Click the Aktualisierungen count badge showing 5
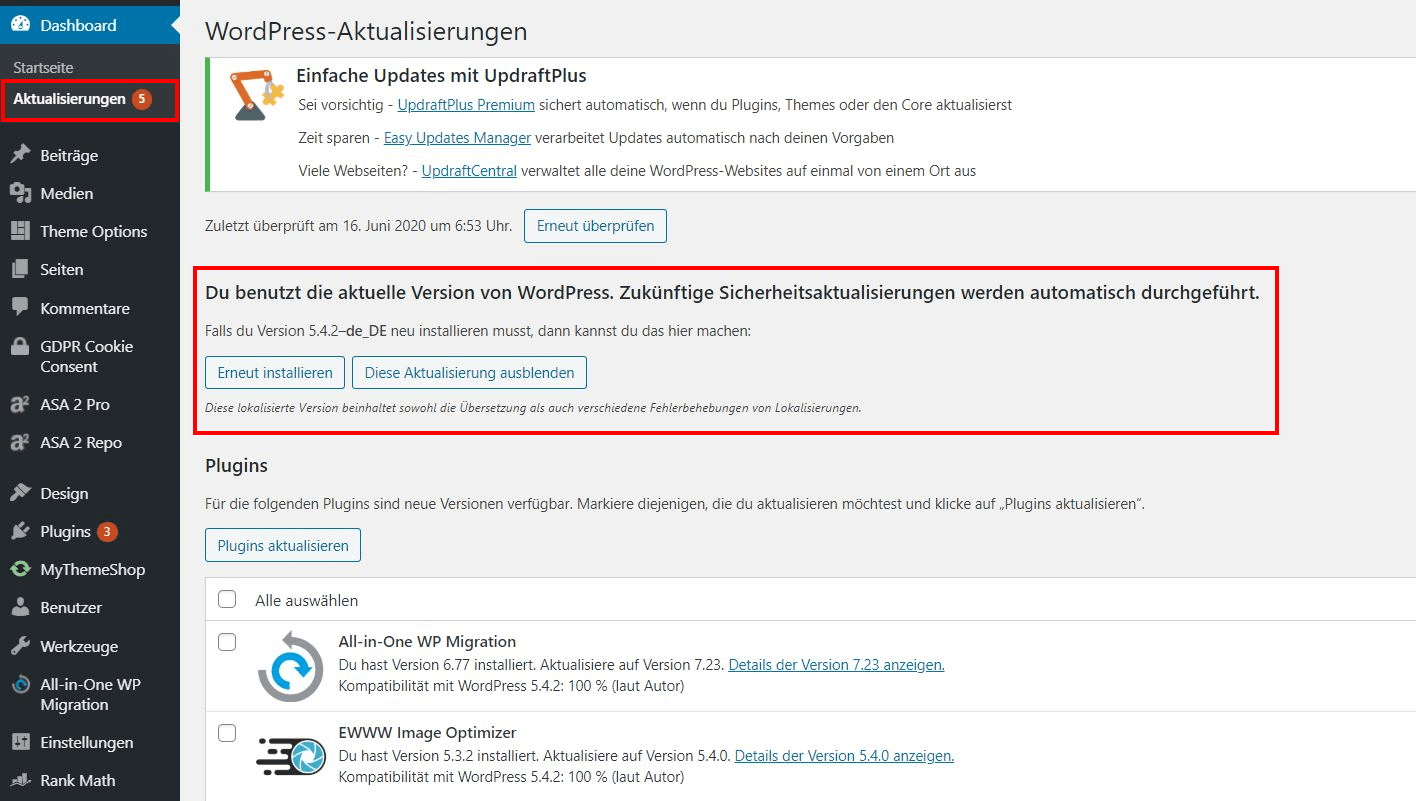Image resolution: width=1416 pixels, height=801 pixels. (x=142, y=99)
